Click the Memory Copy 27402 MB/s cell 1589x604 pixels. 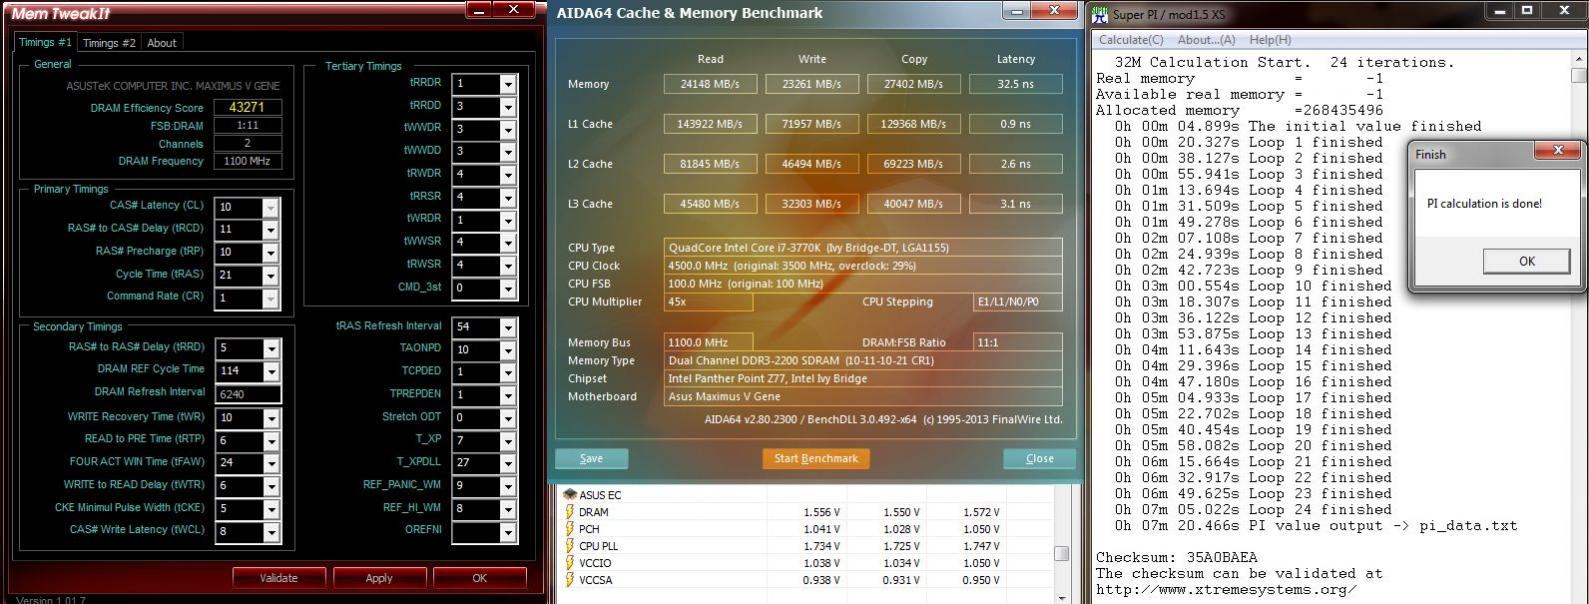(914, 84)
